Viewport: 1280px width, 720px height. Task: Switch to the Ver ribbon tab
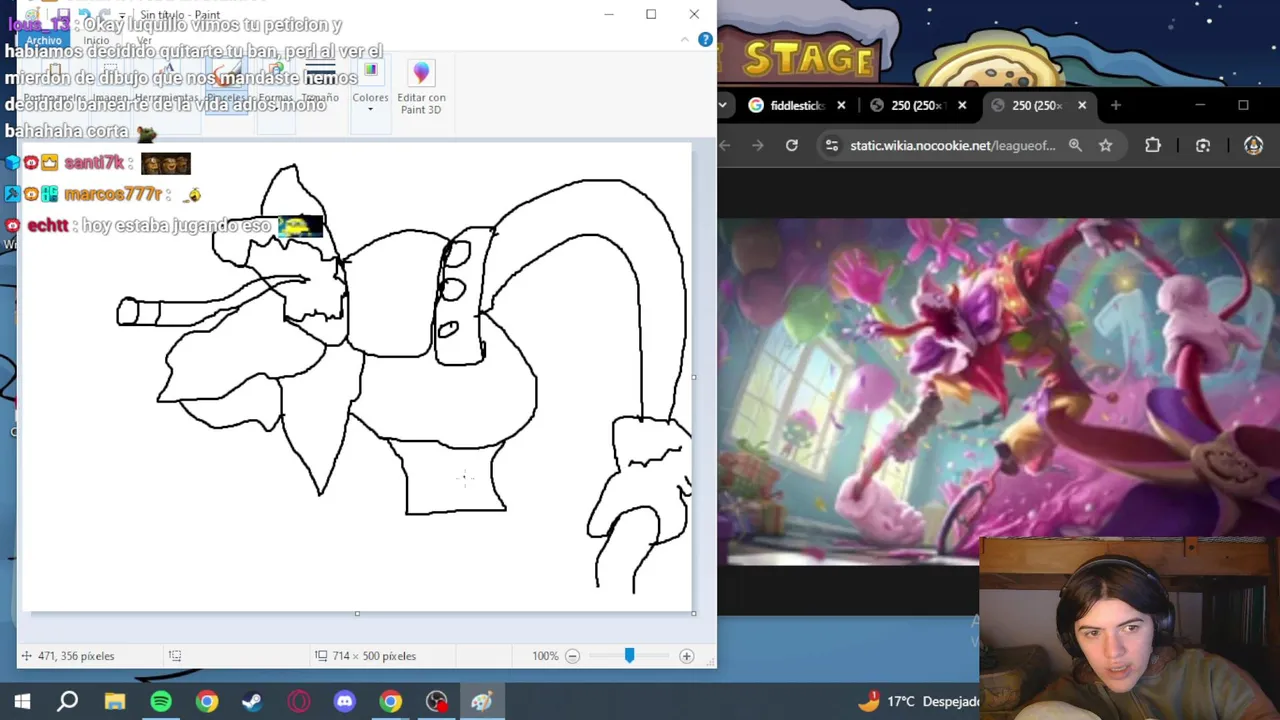[x=144, y=40]
